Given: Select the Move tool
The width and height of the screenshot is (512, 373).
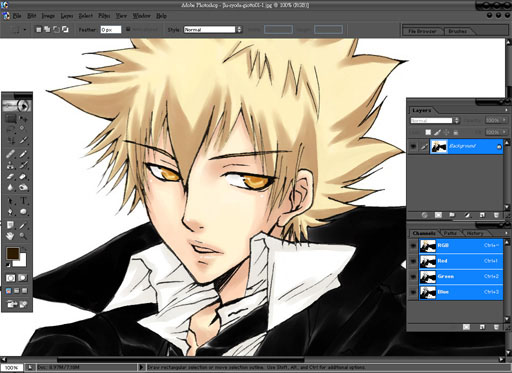Looking at the screenshot, I should click(23, 119).
